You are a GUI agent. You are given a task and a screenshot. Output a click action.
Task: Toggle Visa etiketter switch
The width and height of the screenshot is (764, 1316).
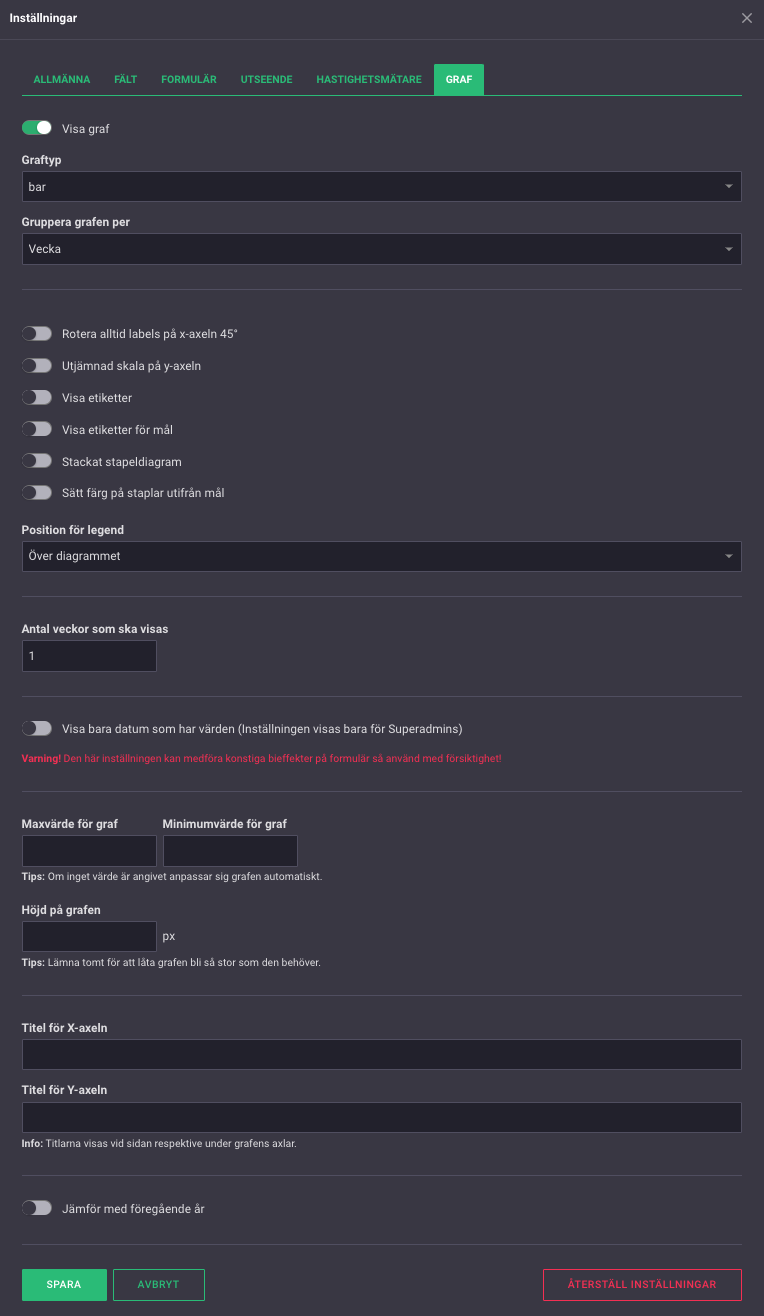click(x=37, y=397)
